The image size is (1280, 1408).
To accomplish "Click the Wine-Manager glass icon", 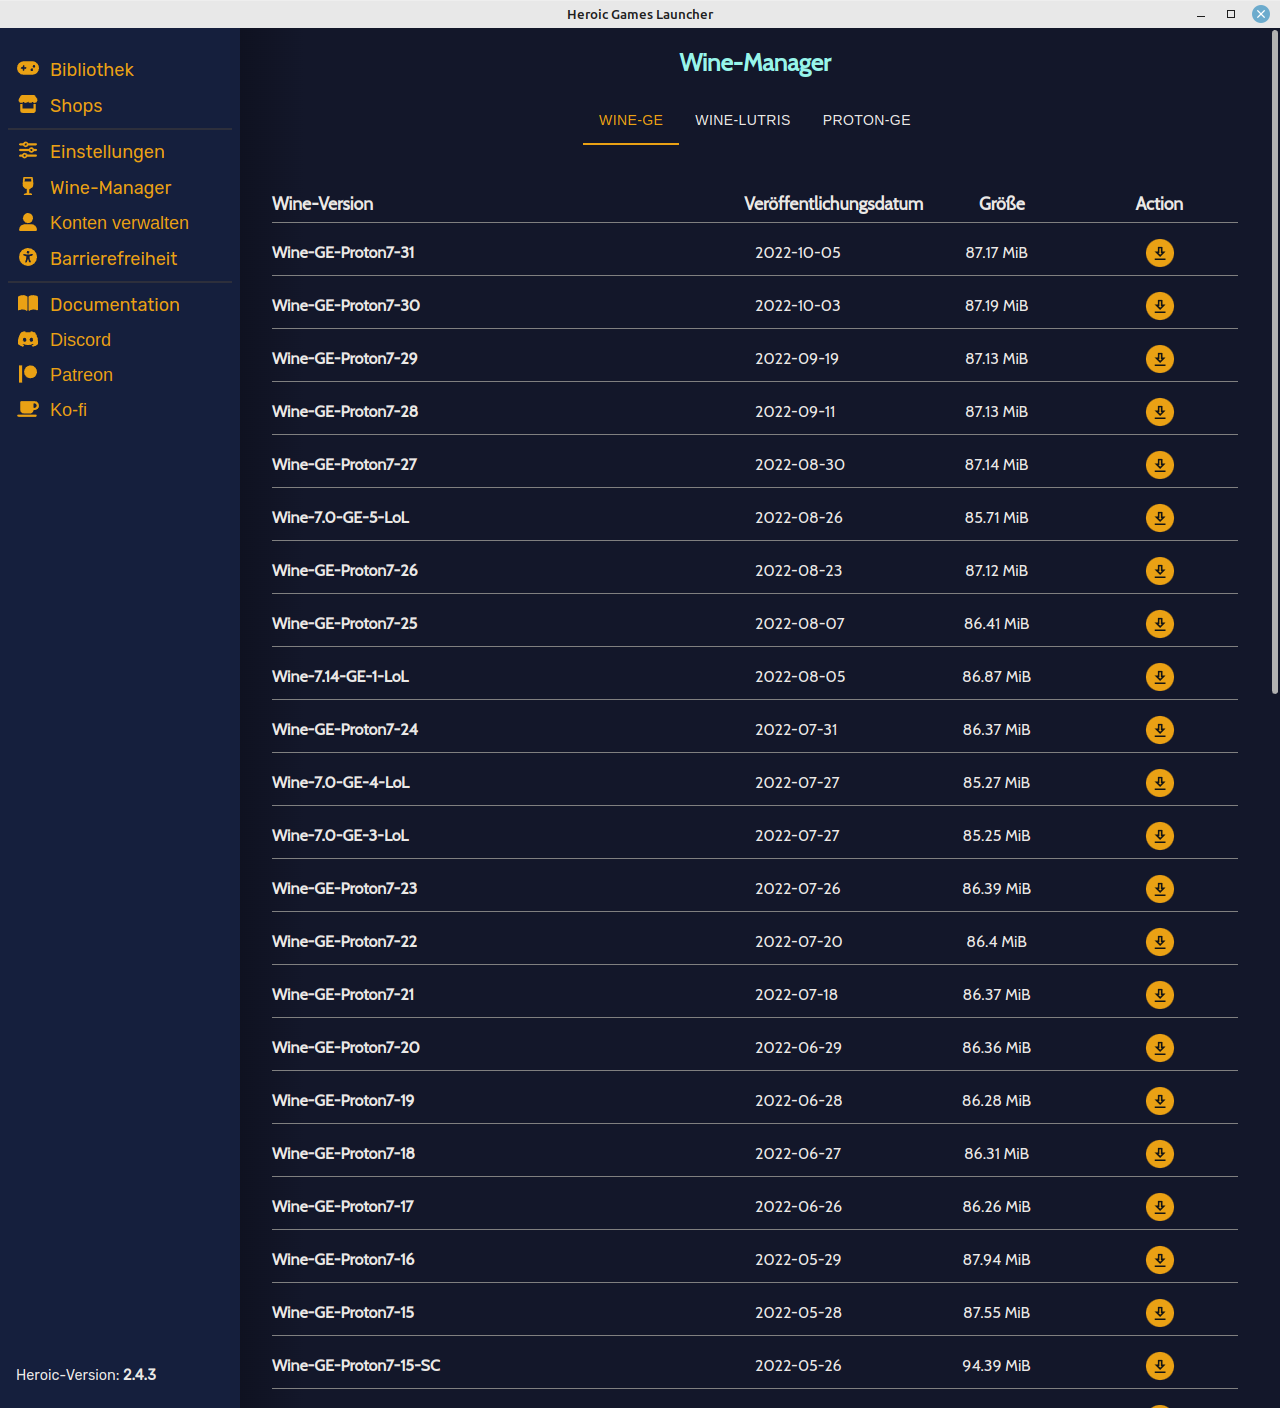I will pyautogui.click(x=28, y=186).
